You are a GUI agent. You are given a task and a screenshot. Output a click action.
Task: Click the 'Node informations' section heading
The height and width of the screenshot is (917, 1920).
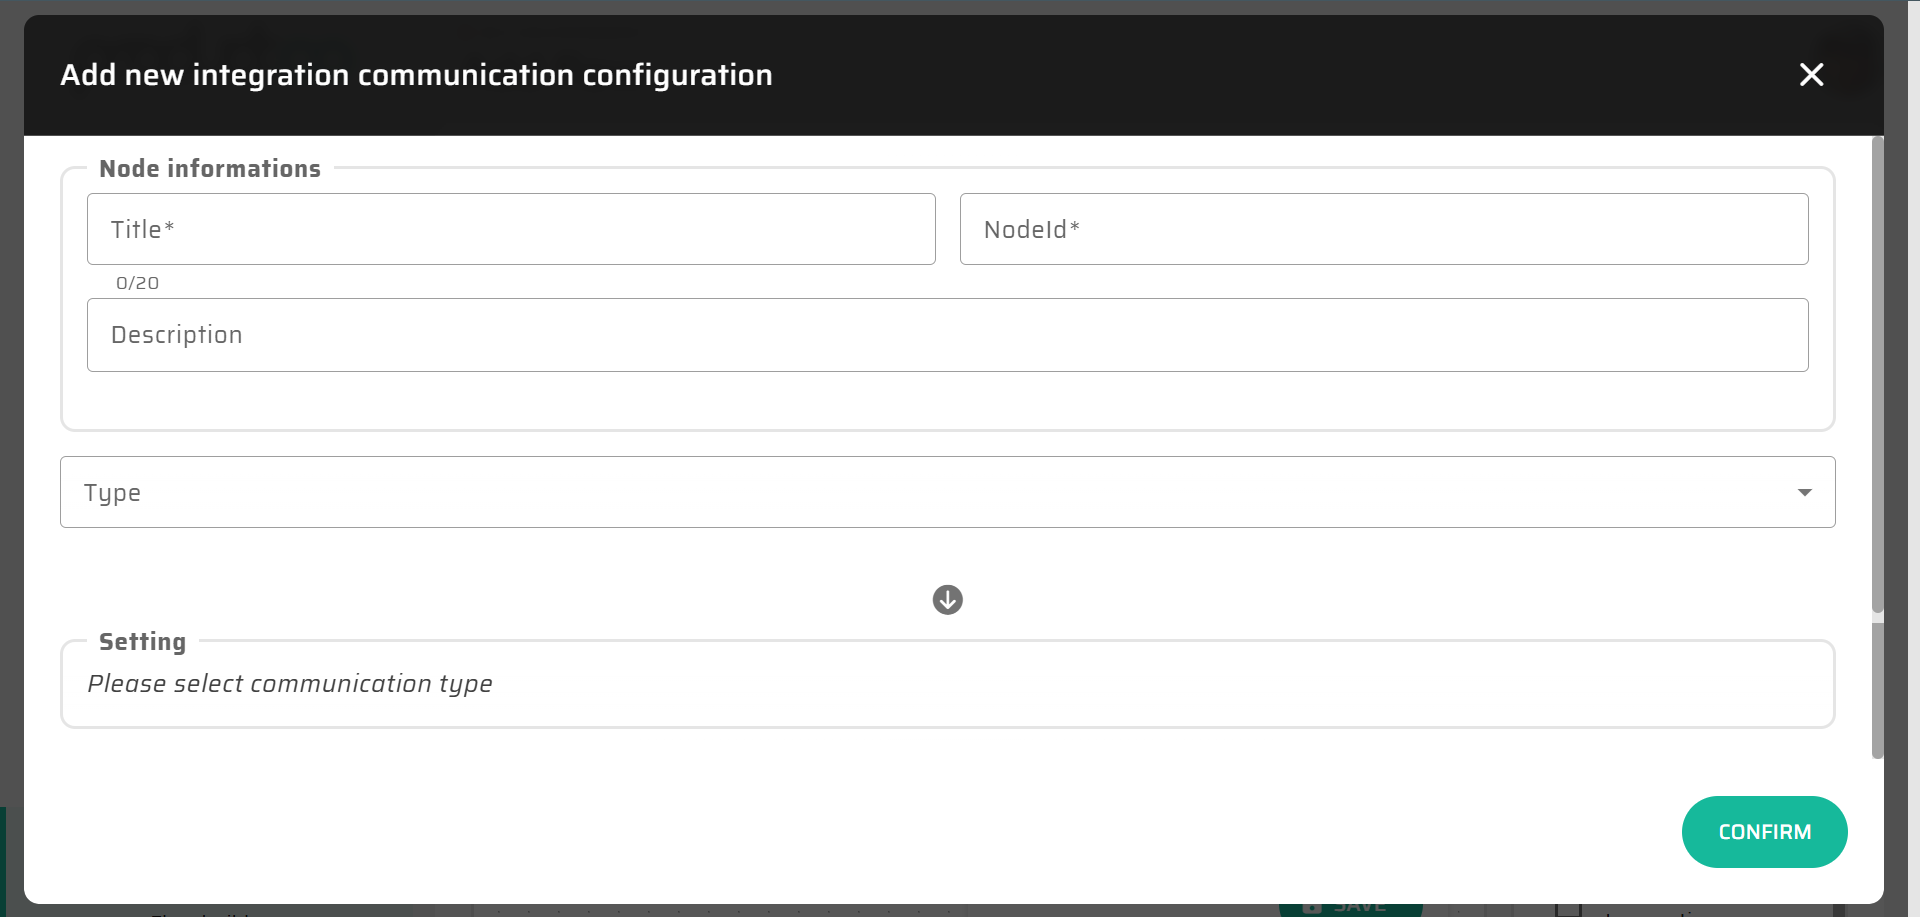pyautogui.click(x=210, y=169)
